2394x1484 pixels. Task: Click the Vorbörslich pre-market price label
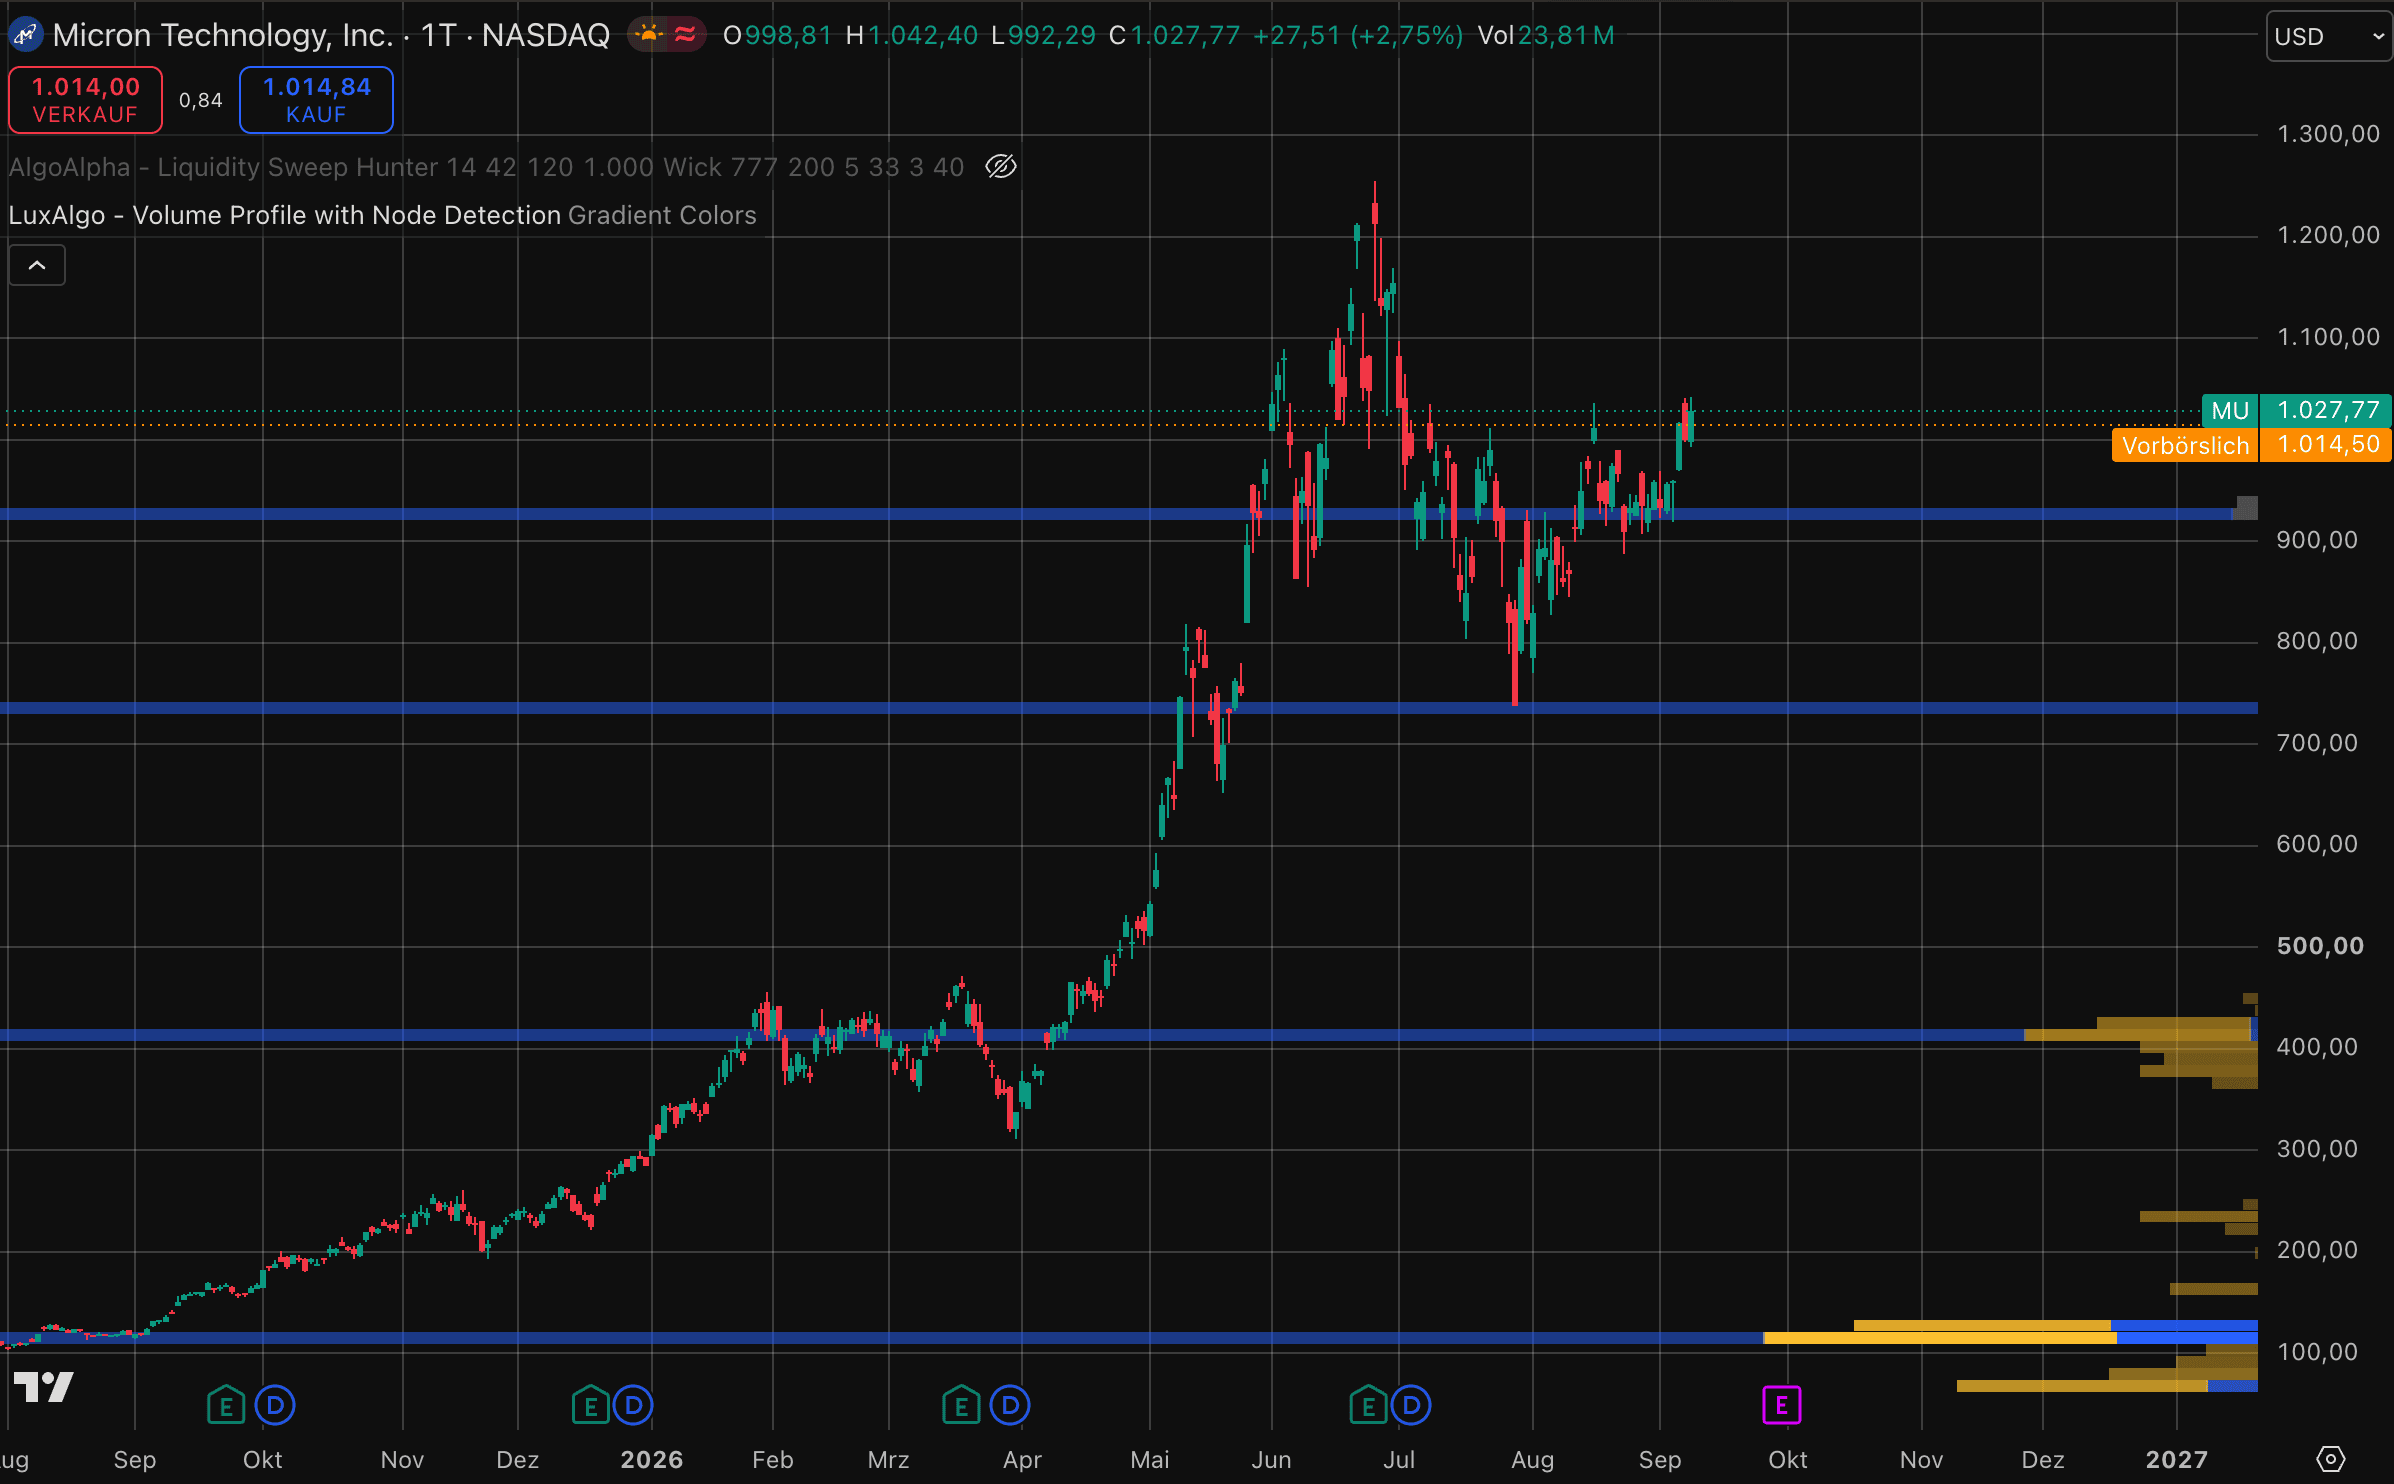coord(2251,445)
